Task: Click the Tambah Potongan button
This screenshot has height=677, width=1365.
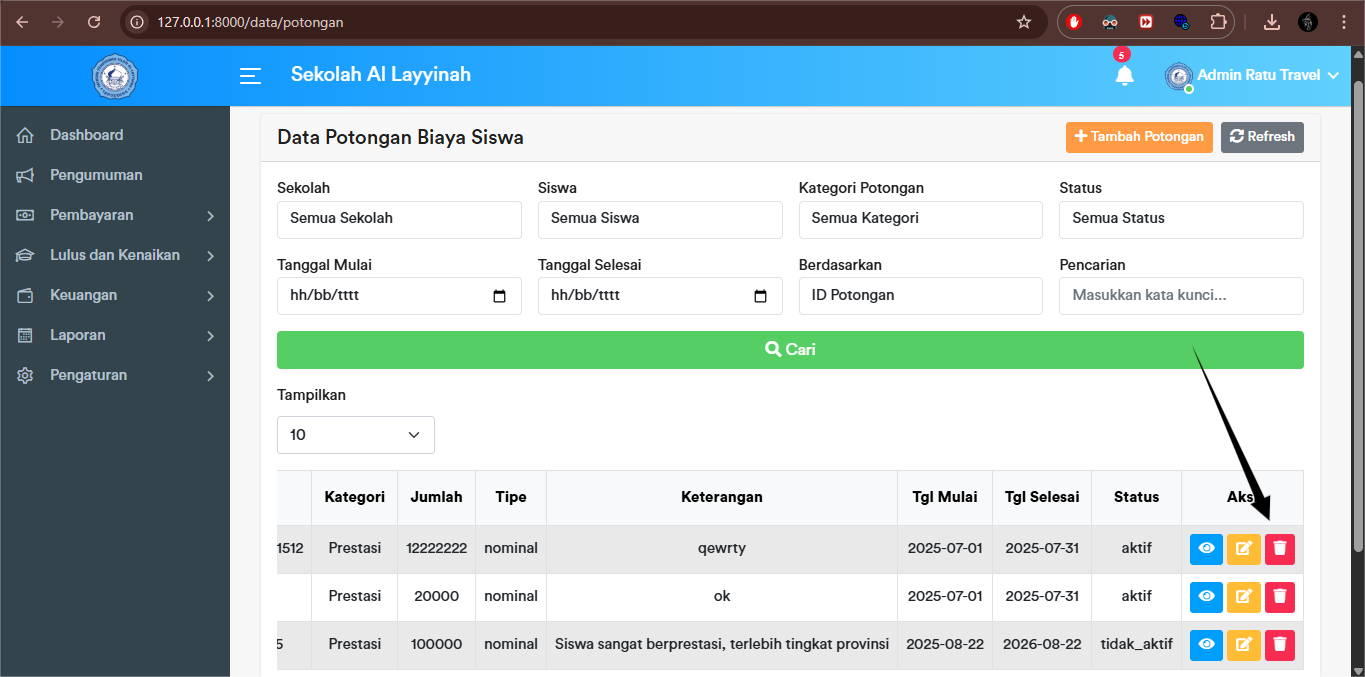Action: click(x=1139, y=137)
